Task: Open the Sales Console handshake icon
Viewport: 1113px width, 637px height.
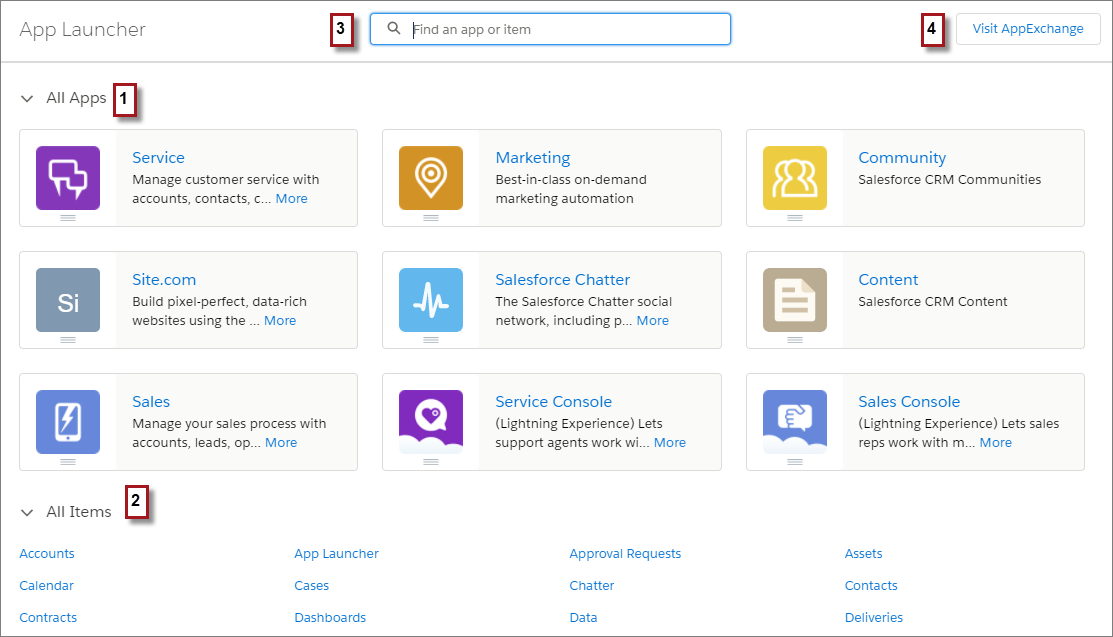Action: [795, 422]
